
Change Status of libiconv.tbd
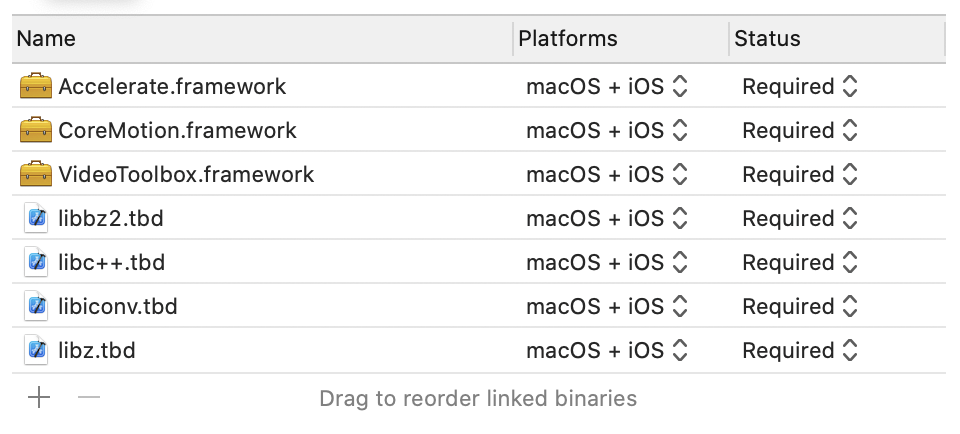[x=800, y=307]
